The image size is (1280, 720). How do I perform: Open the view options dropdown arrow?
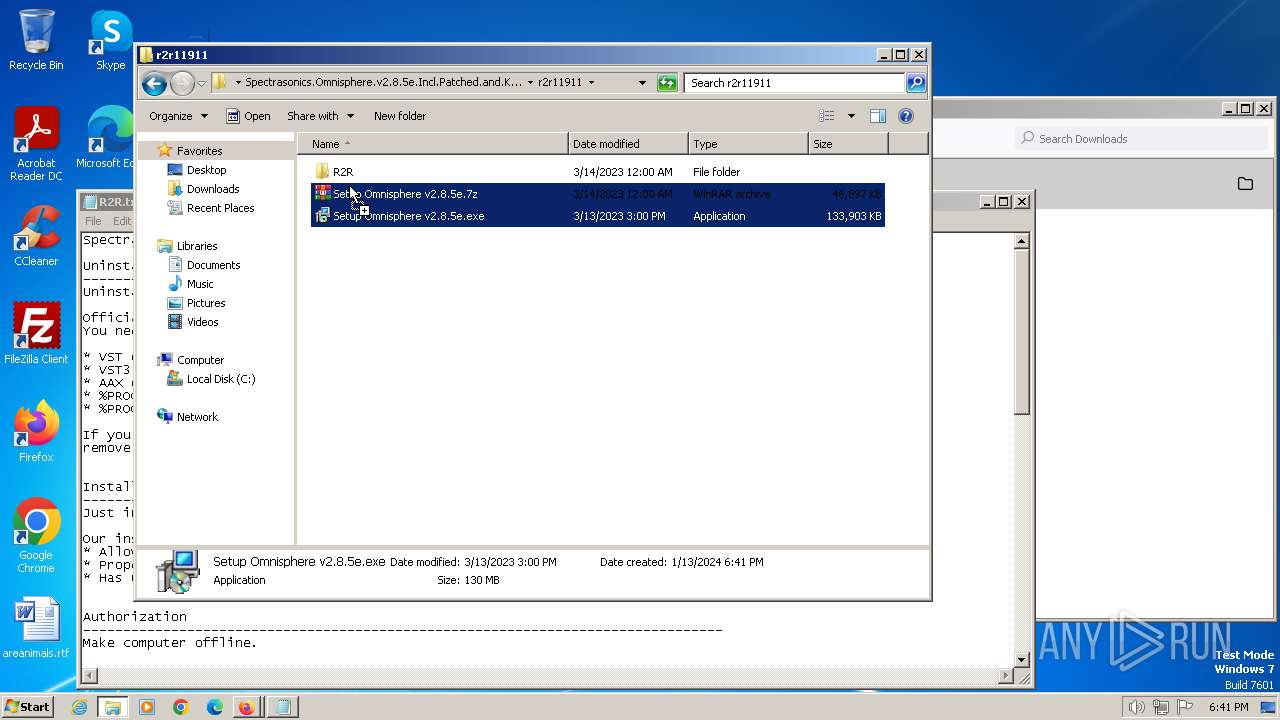click(x=851, y=116)
